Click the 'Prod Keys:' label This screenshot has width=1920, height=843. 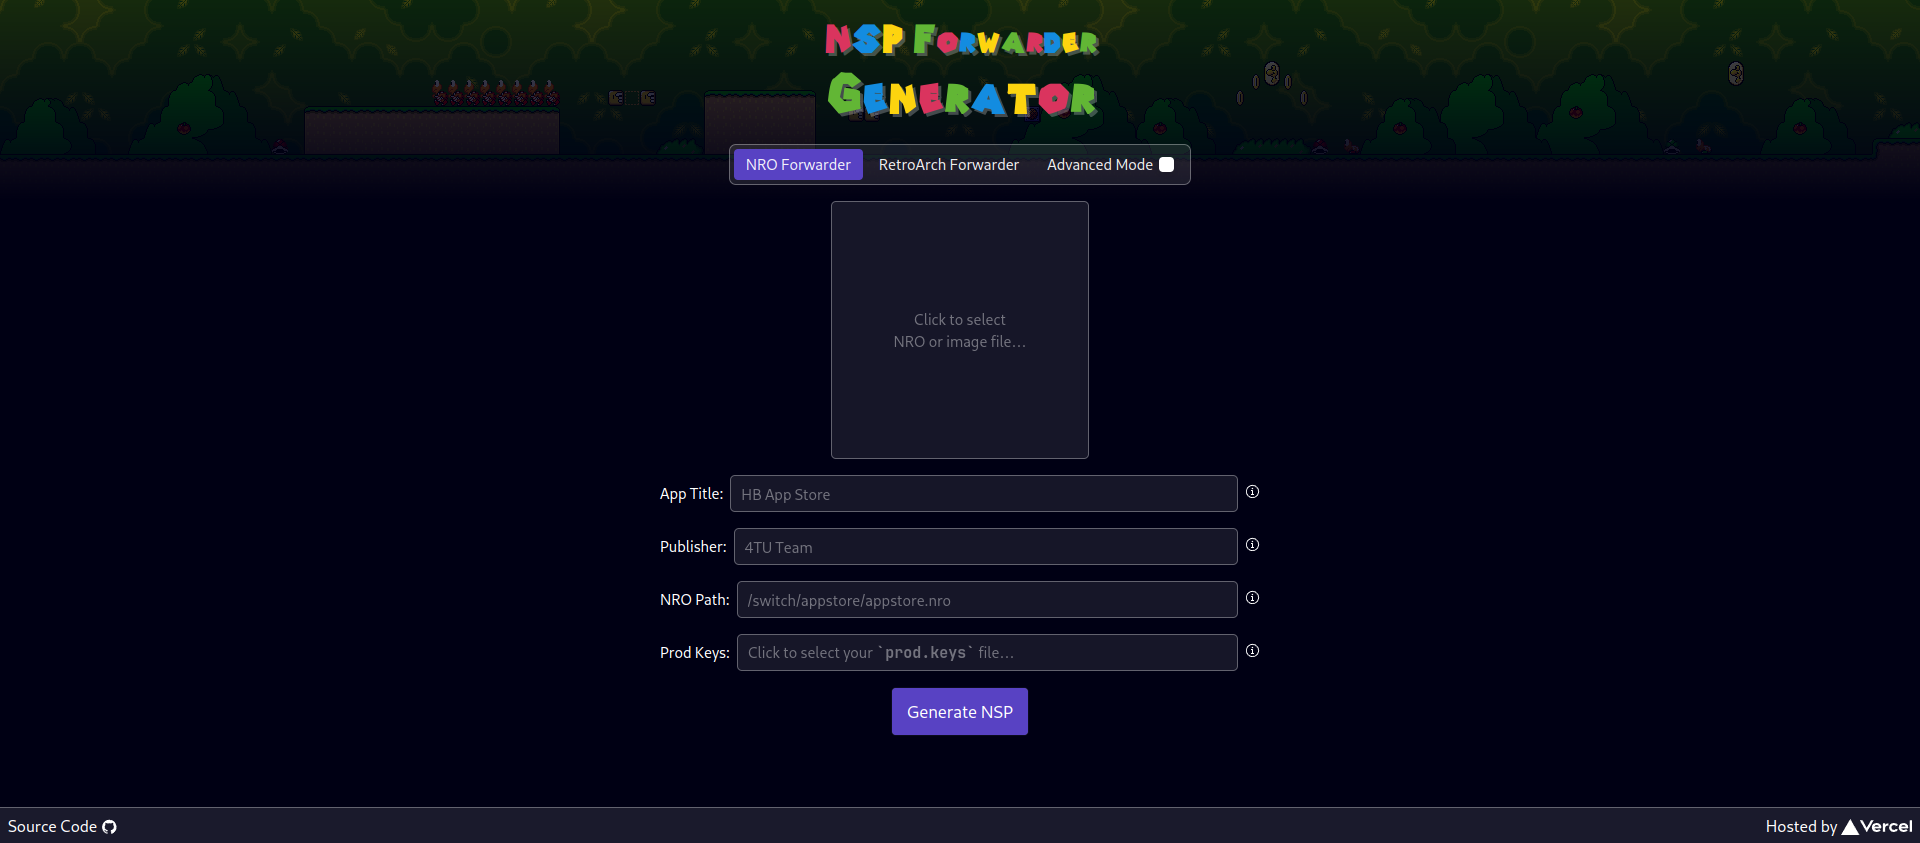[x=695, y=653]
